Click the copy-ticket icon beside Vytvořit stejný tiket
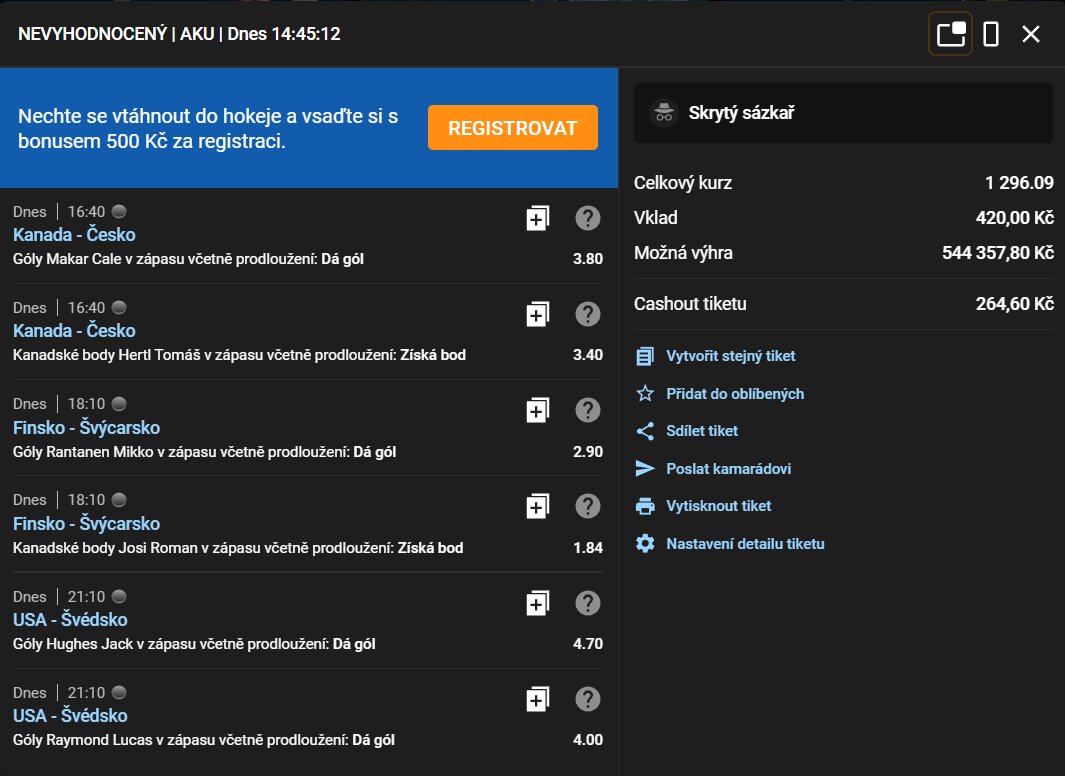 [x=645, y=356]
